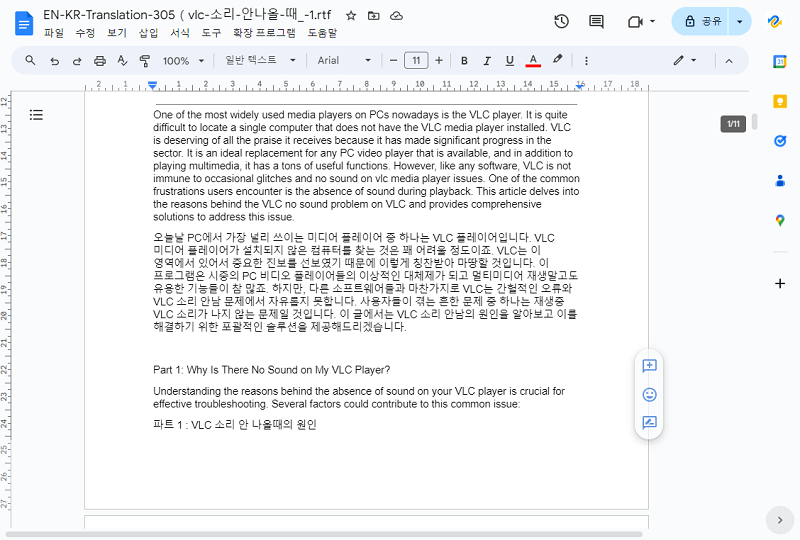Click the Korean line '파트 1 : VLC 소리 안 나올때의 원인'
Image resolution: width=800 pixels, height=540 pixels.
(x=235, y=425)
